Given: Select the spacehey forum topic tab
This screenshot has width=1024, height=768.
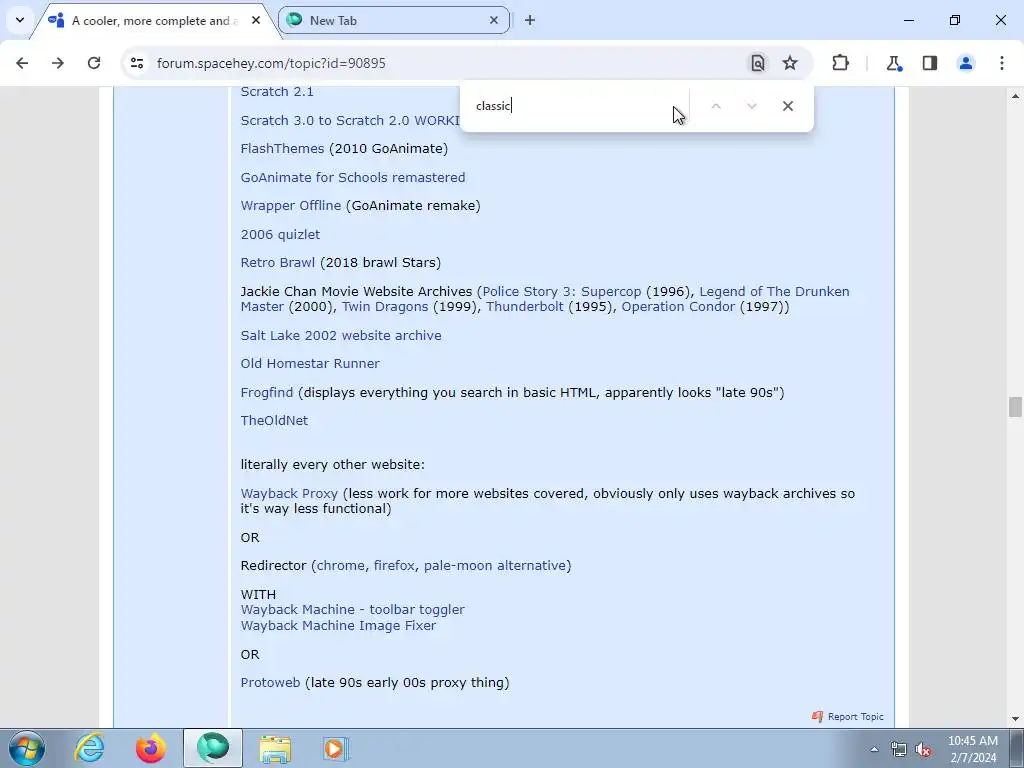Looking at the screenshot, I should [x=155, y=20].
